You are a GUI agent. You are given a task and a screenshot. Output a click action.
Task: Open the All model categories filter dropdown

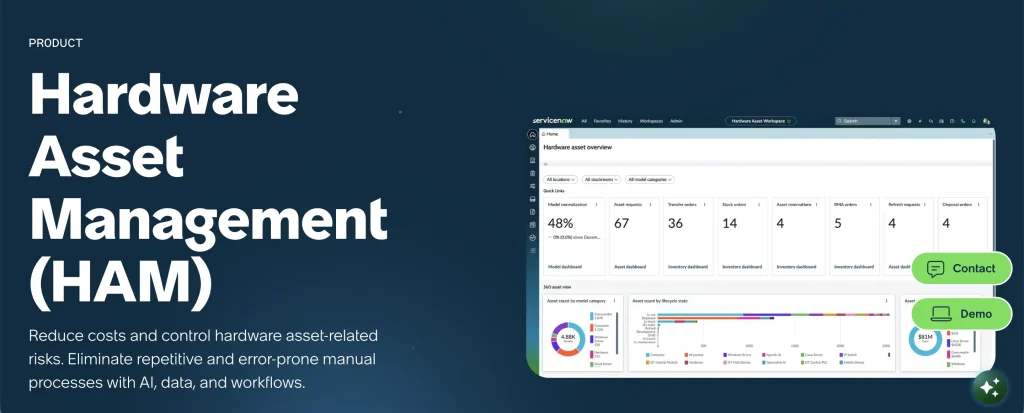(x=650, y=179)
